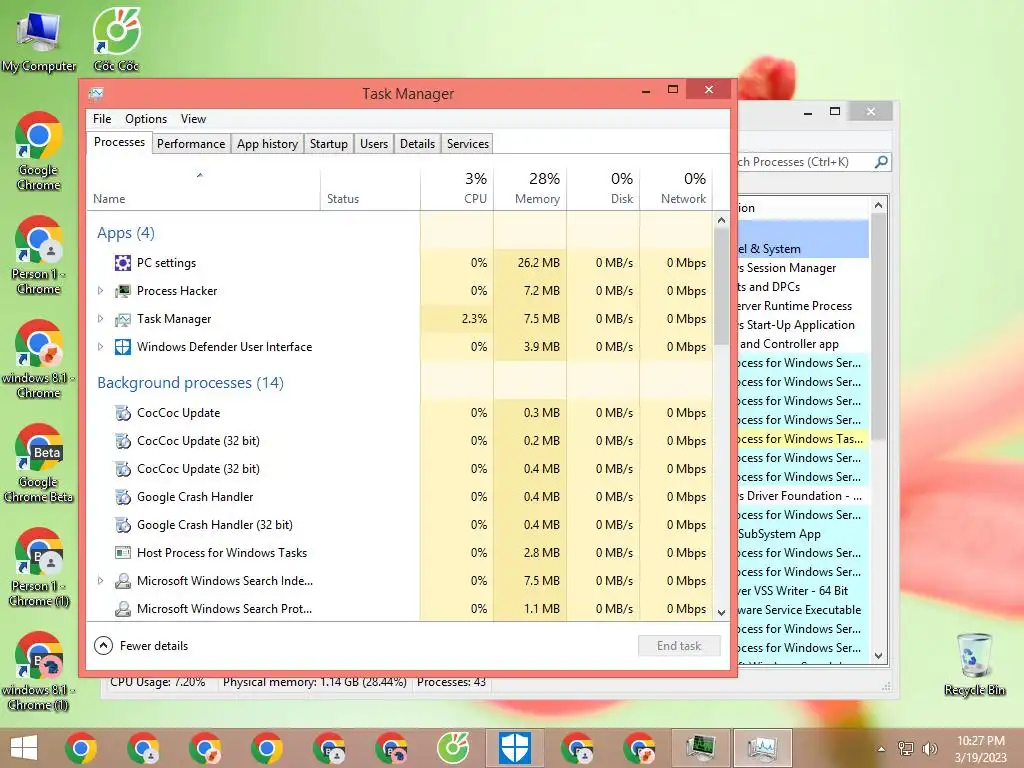Click the Process Hacker scrollbar down arrow
Image resolution: width=1024 pixels, height=768 pixels.
[878, 656]
